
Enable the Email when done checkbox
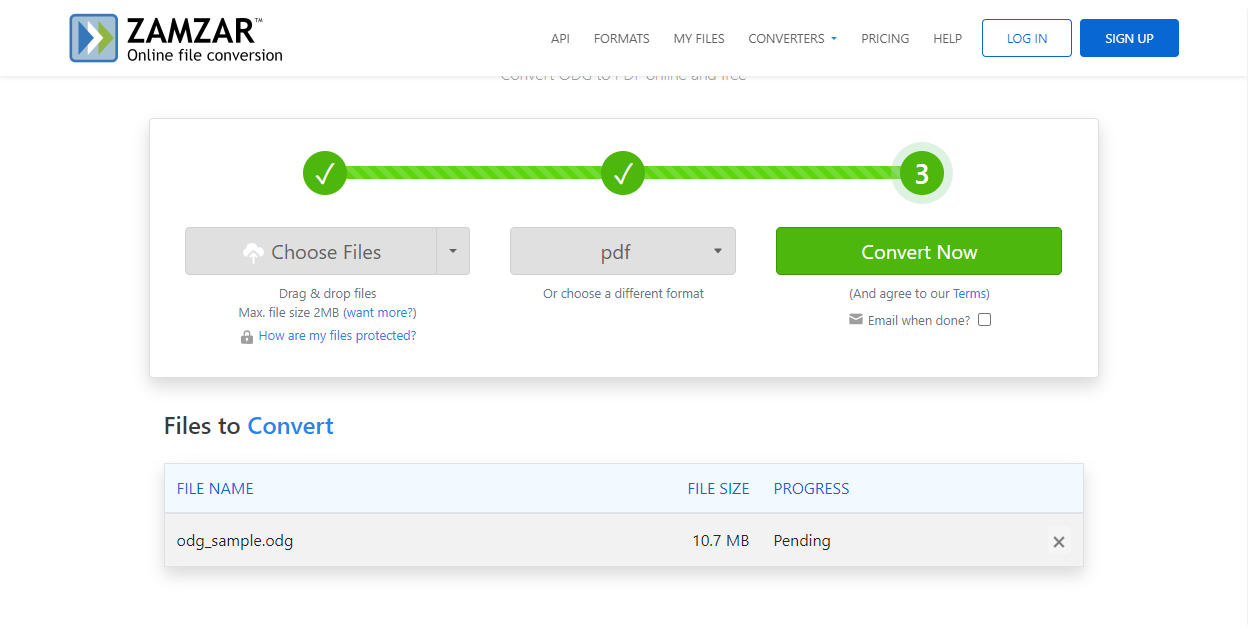pyautogui.click(x=984, y=320)
